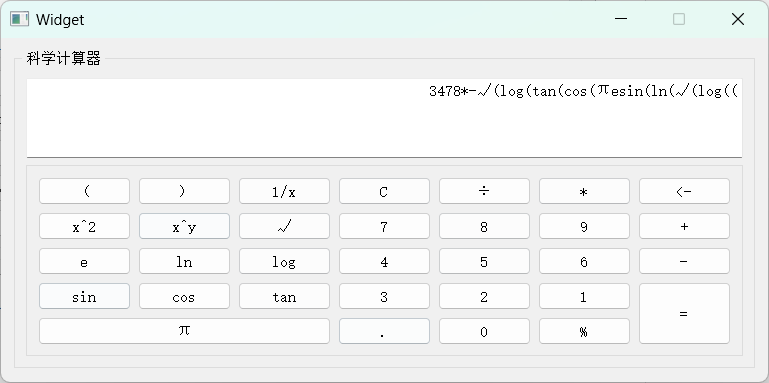The width and height of the screenshot is (769, 383).
Task: Insert an opening parenthesis
Action: [84, 191]
